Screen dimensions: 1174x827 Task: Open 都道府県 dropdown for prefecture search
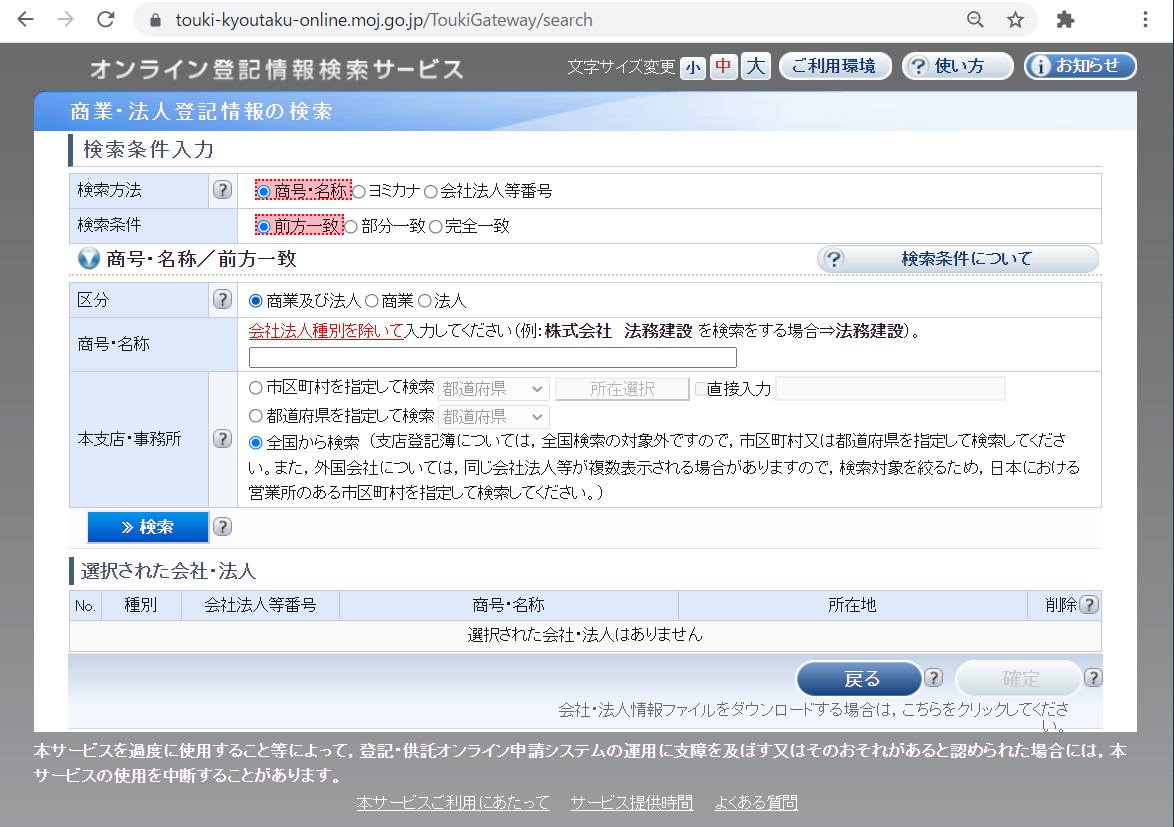pos(493,416)
